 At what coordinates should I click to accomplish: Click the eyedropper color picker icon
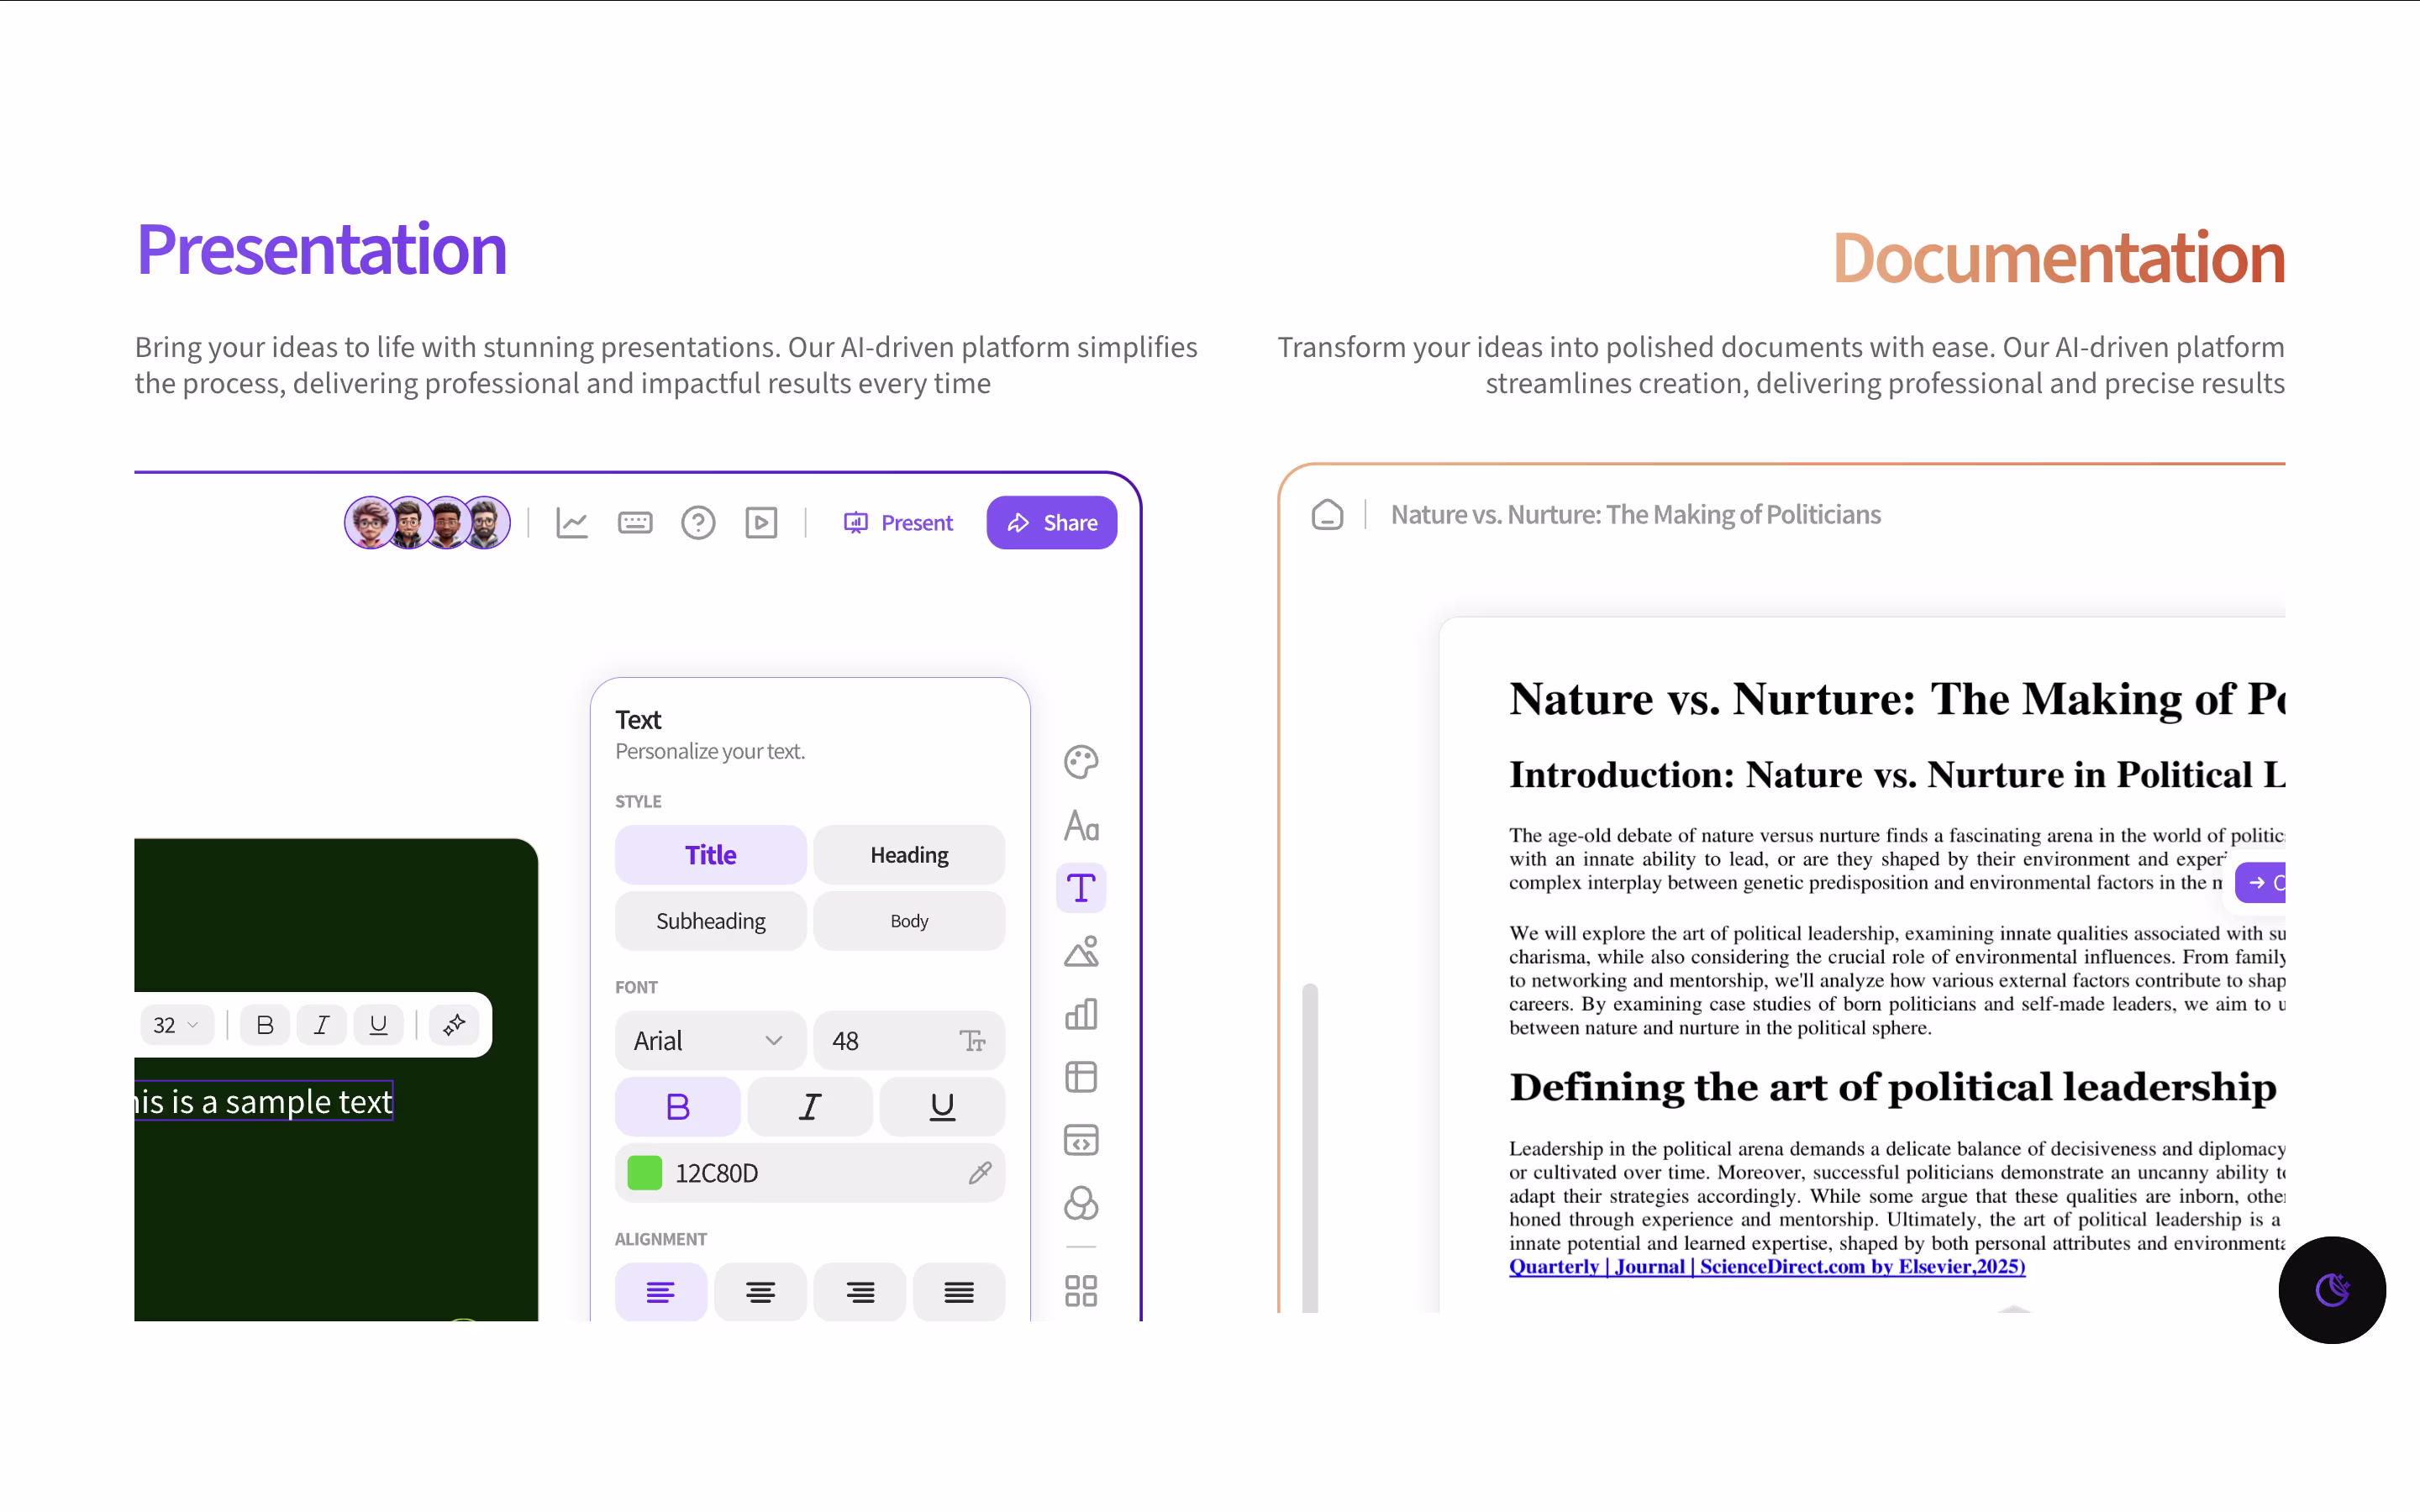coord(980,1173)
